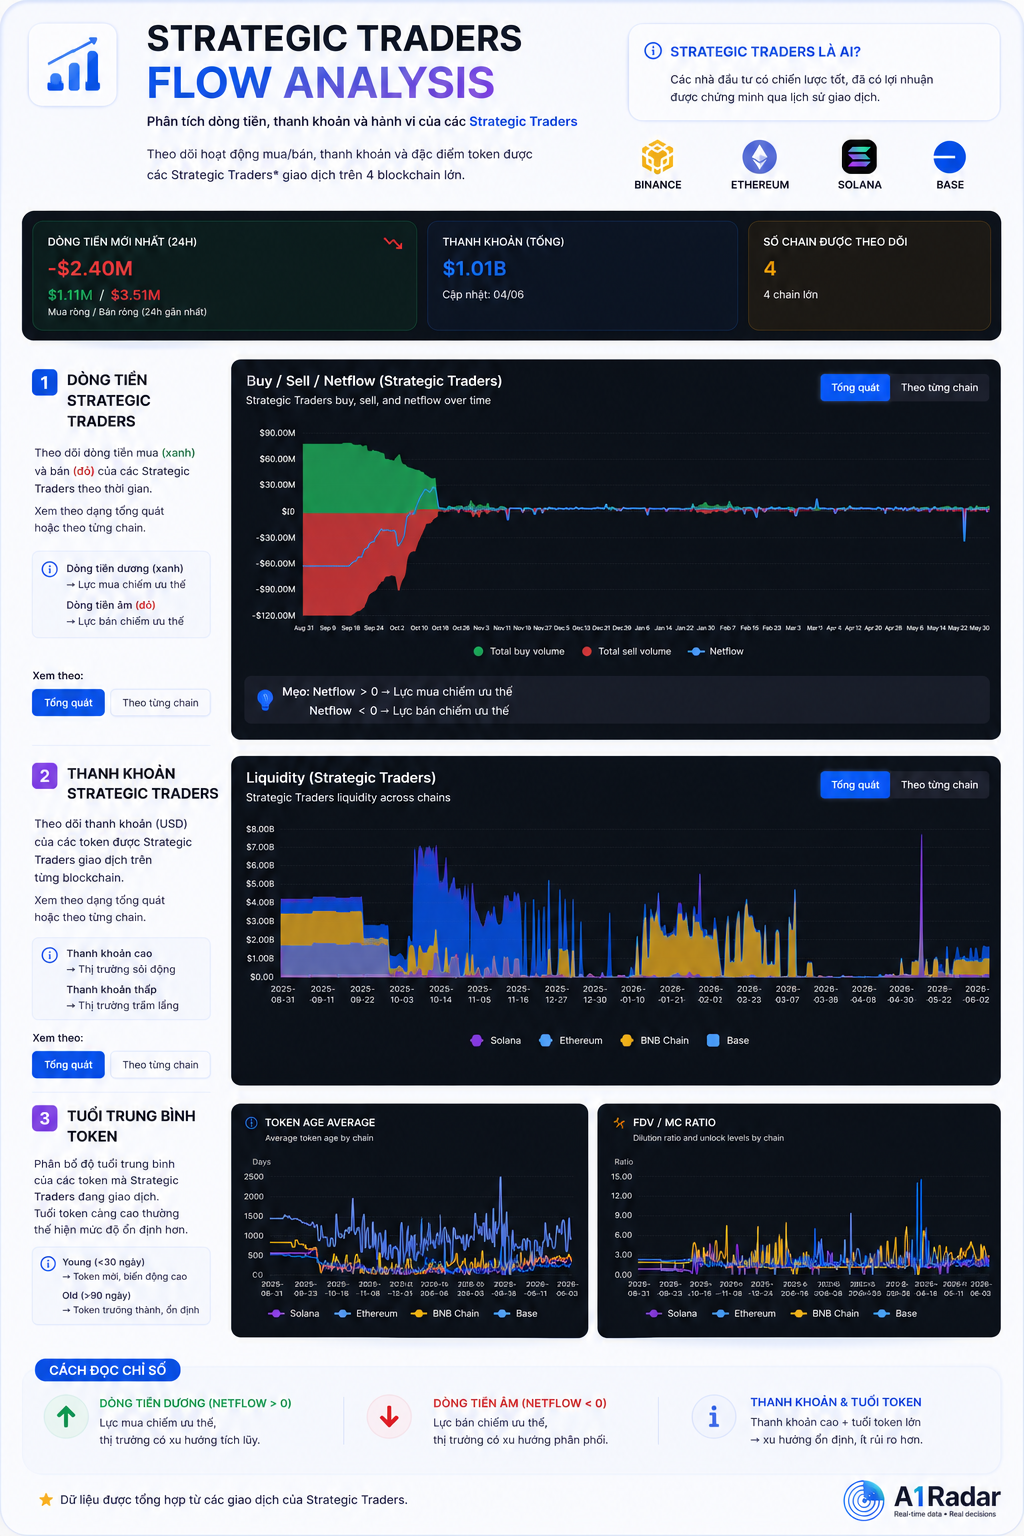
Task: Click 'Tổng quát' button under Dòng tiền section
Action: coord(68,703)
